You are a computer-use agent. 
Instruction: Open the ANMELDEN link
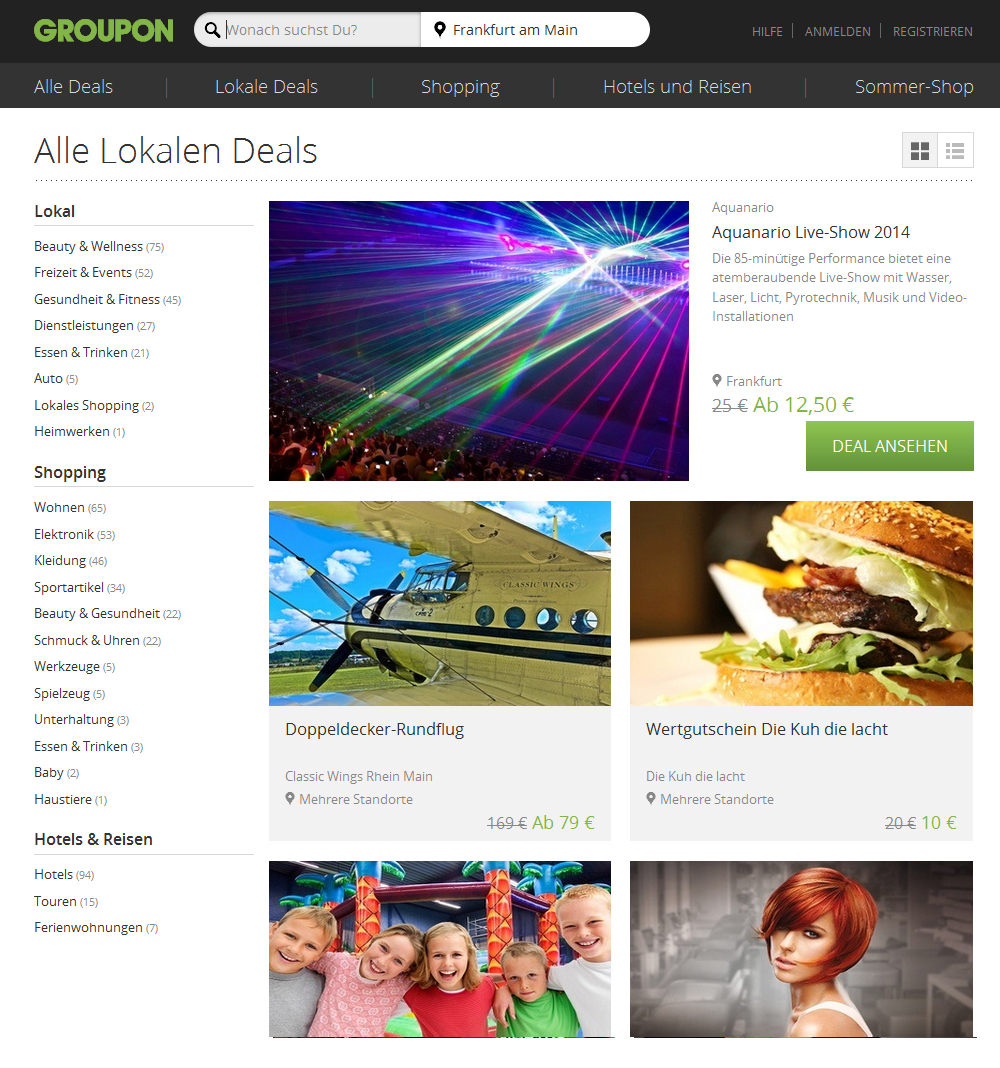click(837, 31)
